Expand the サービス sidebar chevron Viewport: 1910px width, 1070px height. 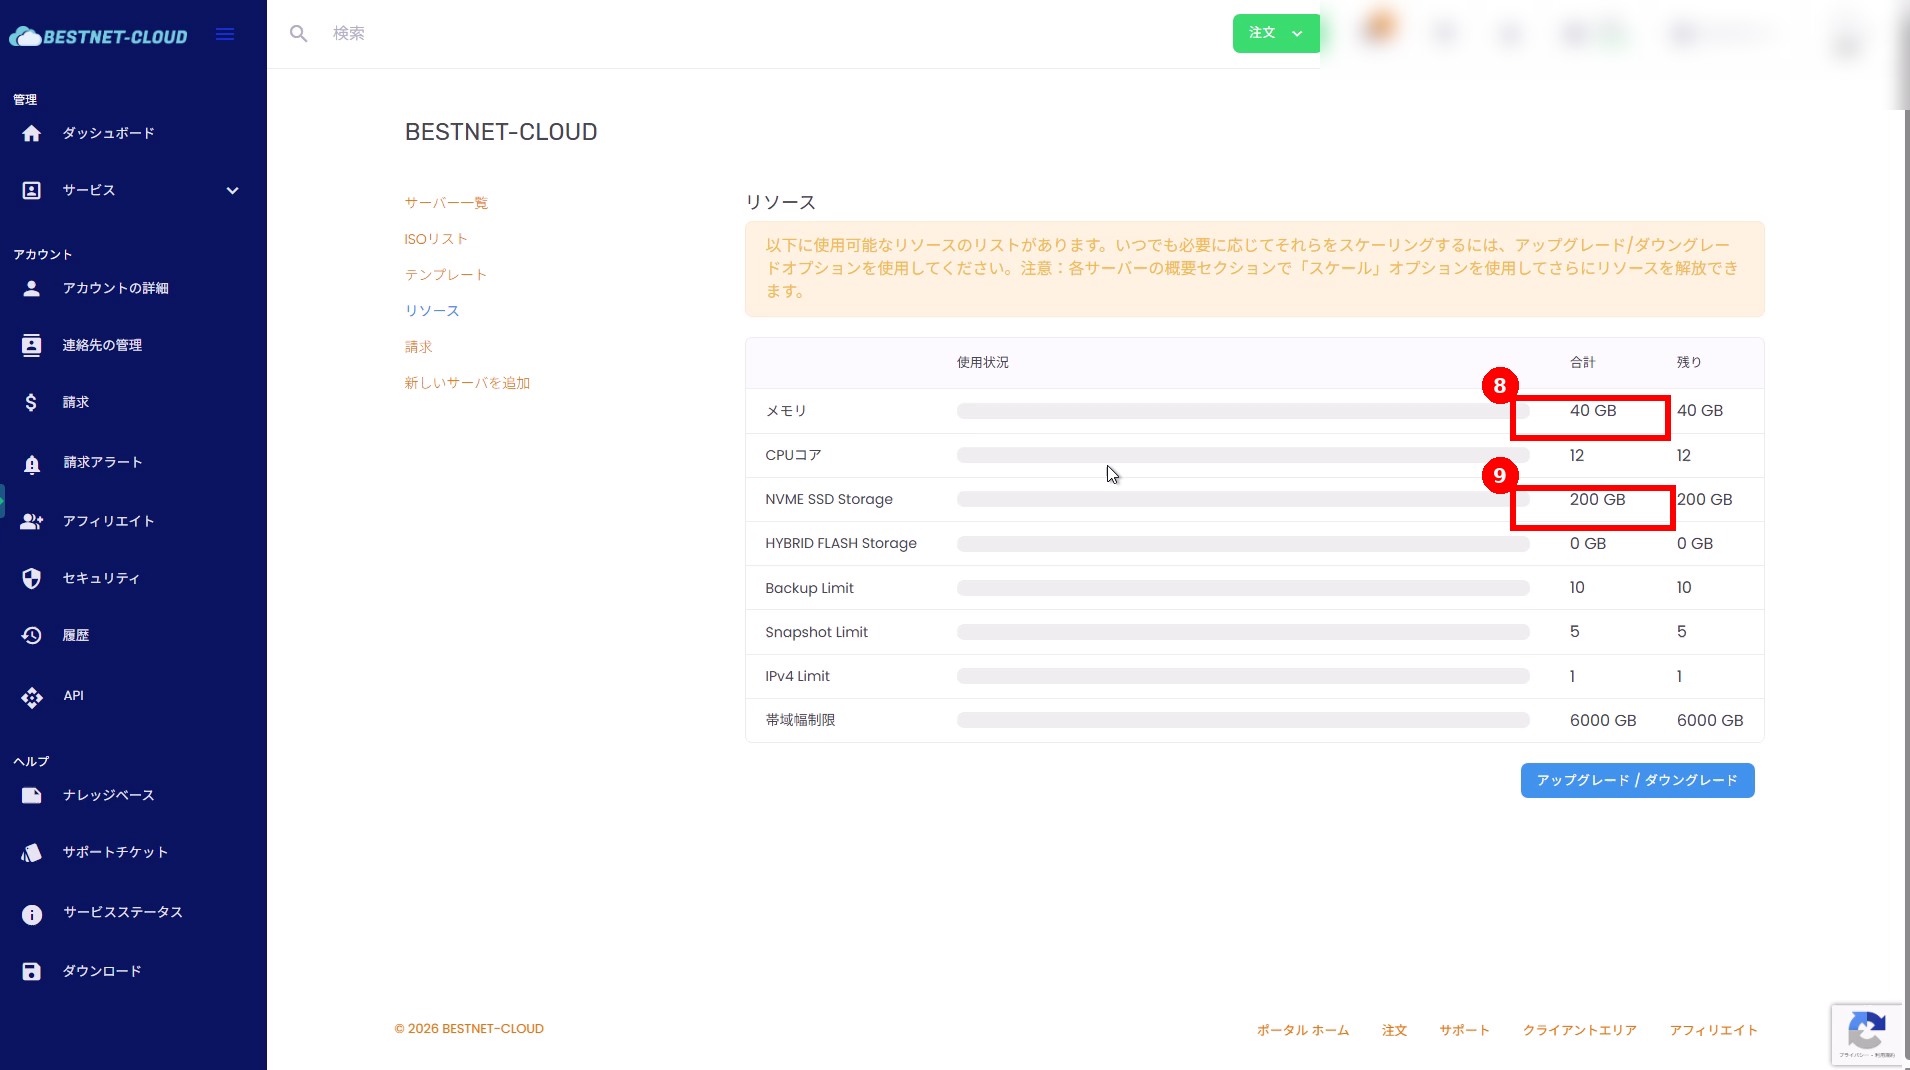tap(232, 191)
